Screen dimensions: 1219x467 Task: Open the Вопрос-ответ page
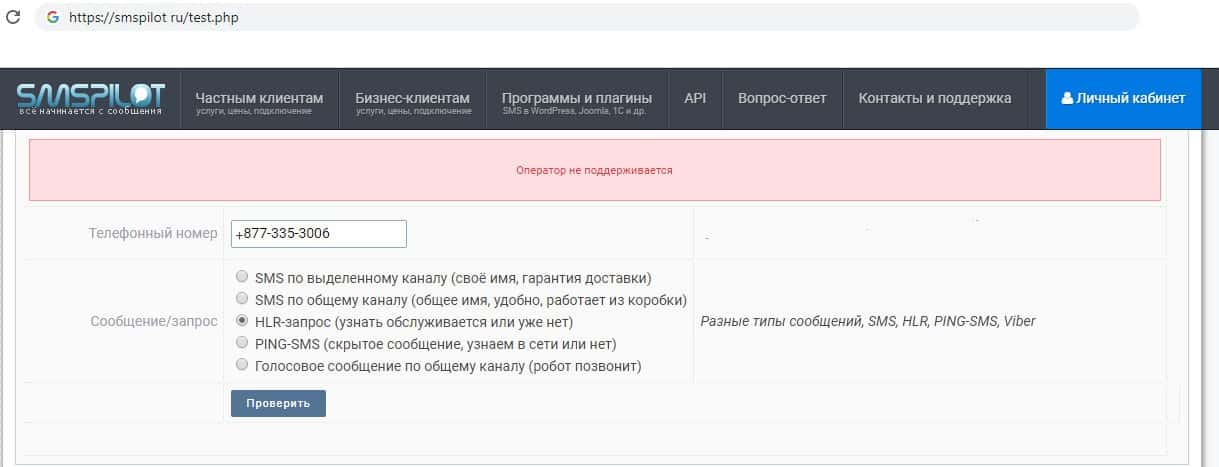point(782,98)
